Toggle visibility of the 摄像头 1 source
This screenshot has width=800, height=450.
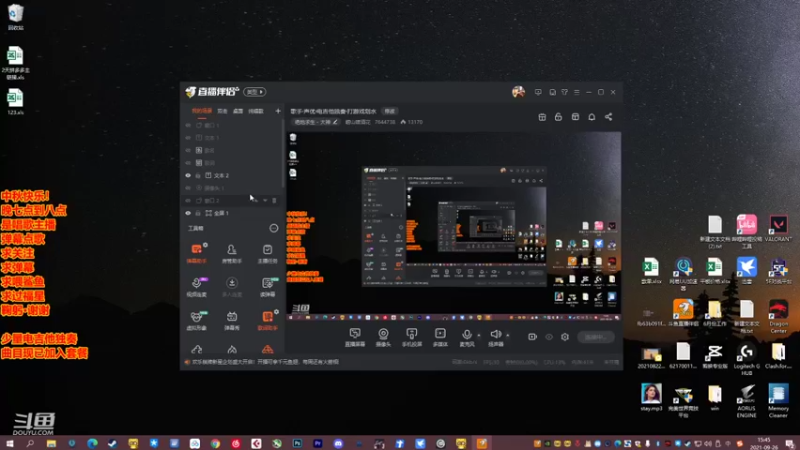pyautogui.click(x=188, y=188)
